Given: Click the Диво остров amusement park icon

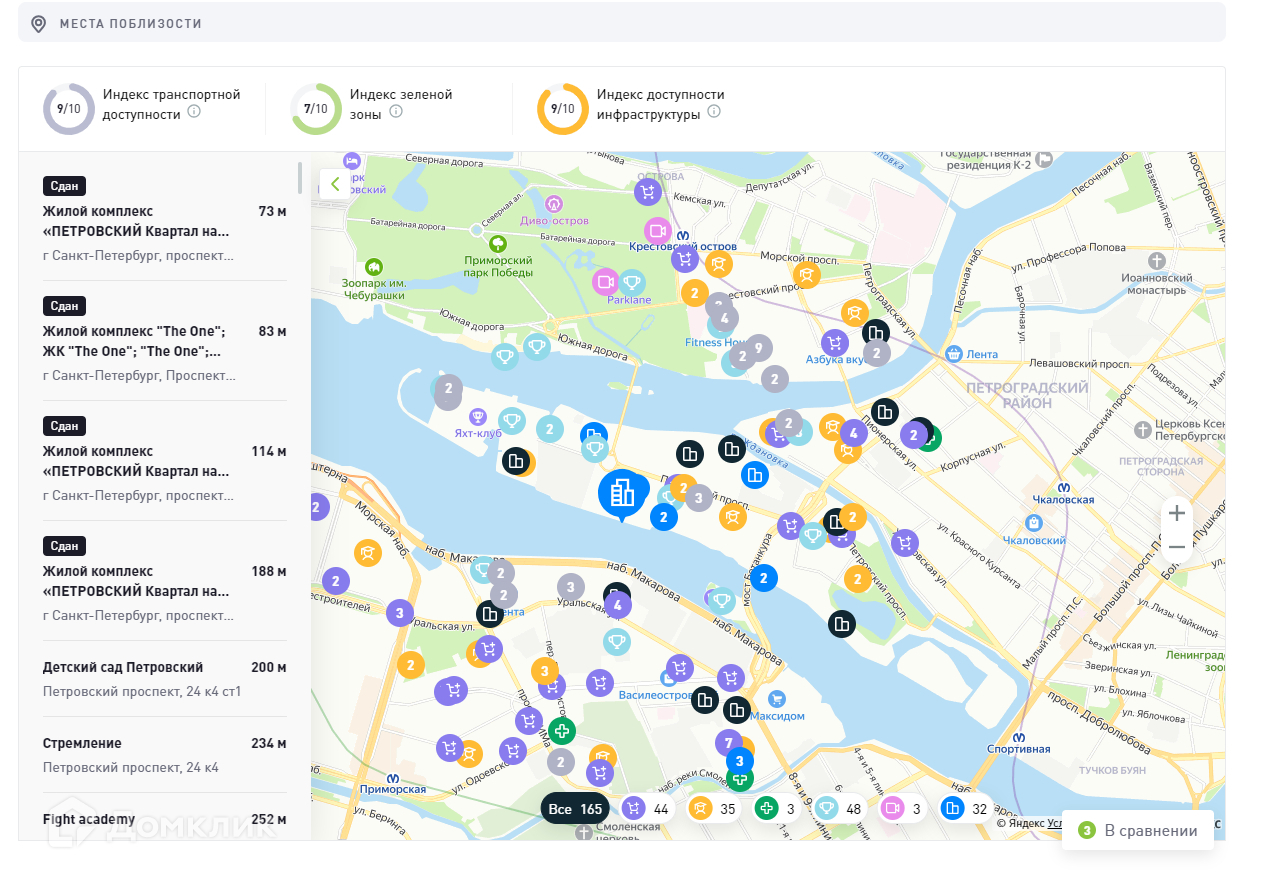Looking at the screenshot, I should pos(555,203).
